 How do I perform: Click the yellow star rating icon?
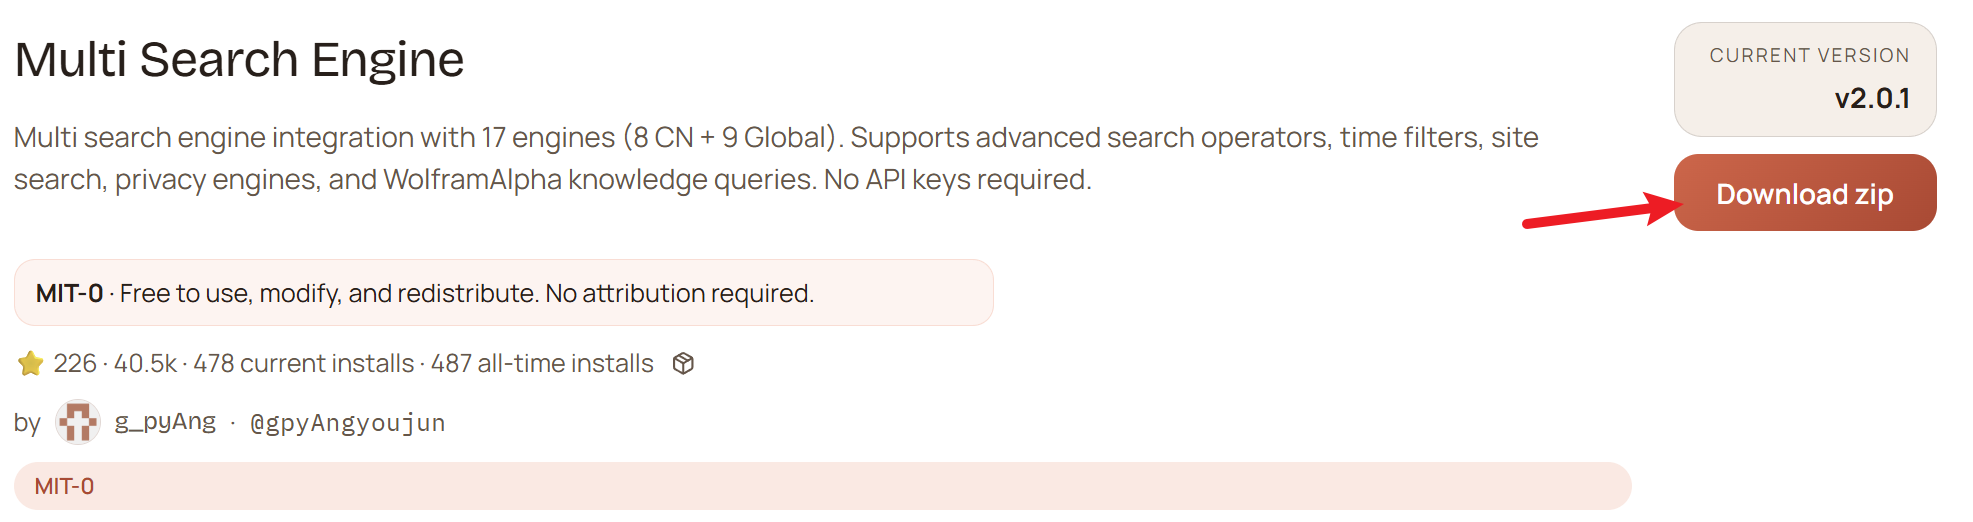tap(31, 363)
